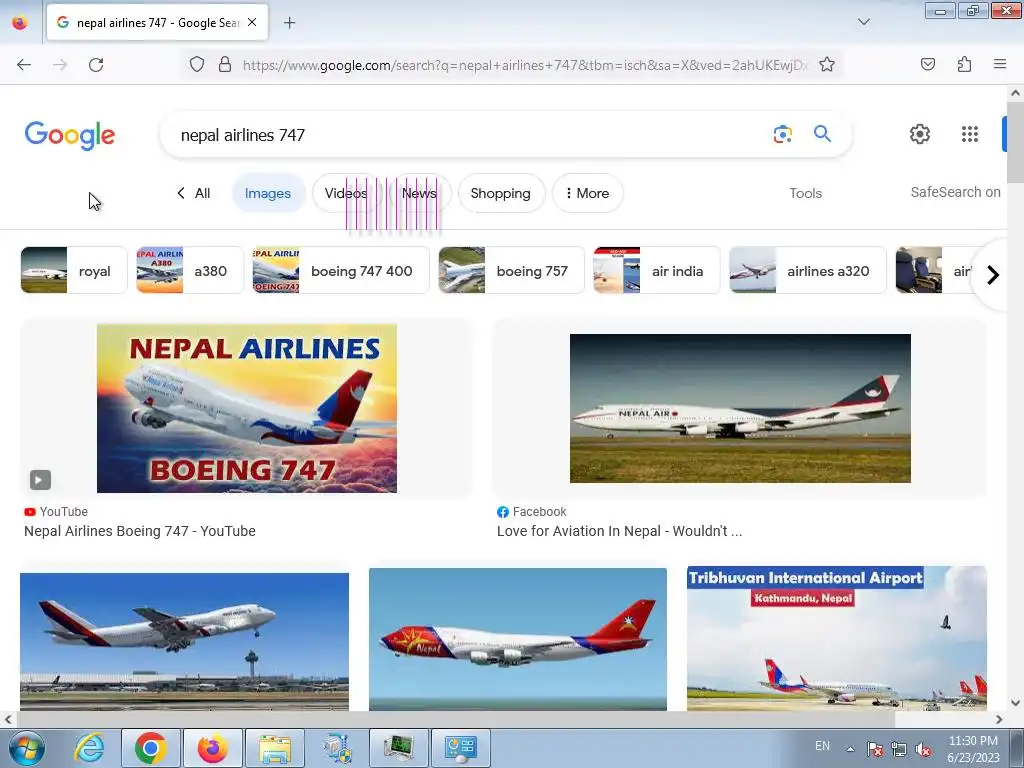The image size is (1024, 768).
Task: Filter by the royal suggestion chip
Action: [x=74, y=270]
